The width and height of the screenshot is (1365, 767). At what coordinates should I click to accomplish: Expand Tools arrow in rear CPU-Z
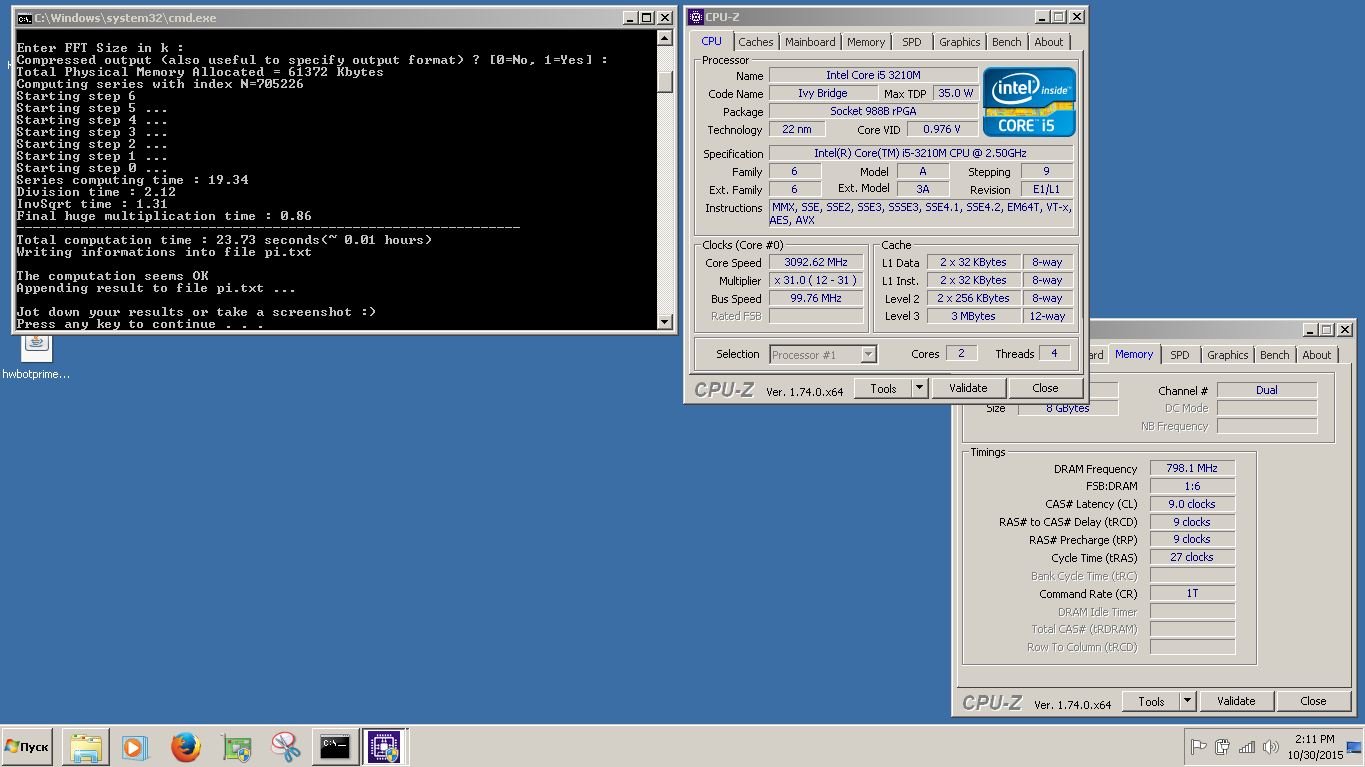coord(1188,701)
